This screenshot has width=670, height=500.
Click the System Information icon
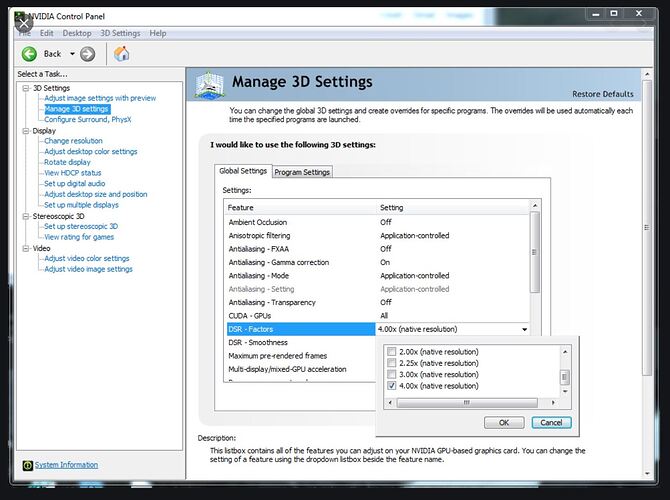(x=27, y=465)
